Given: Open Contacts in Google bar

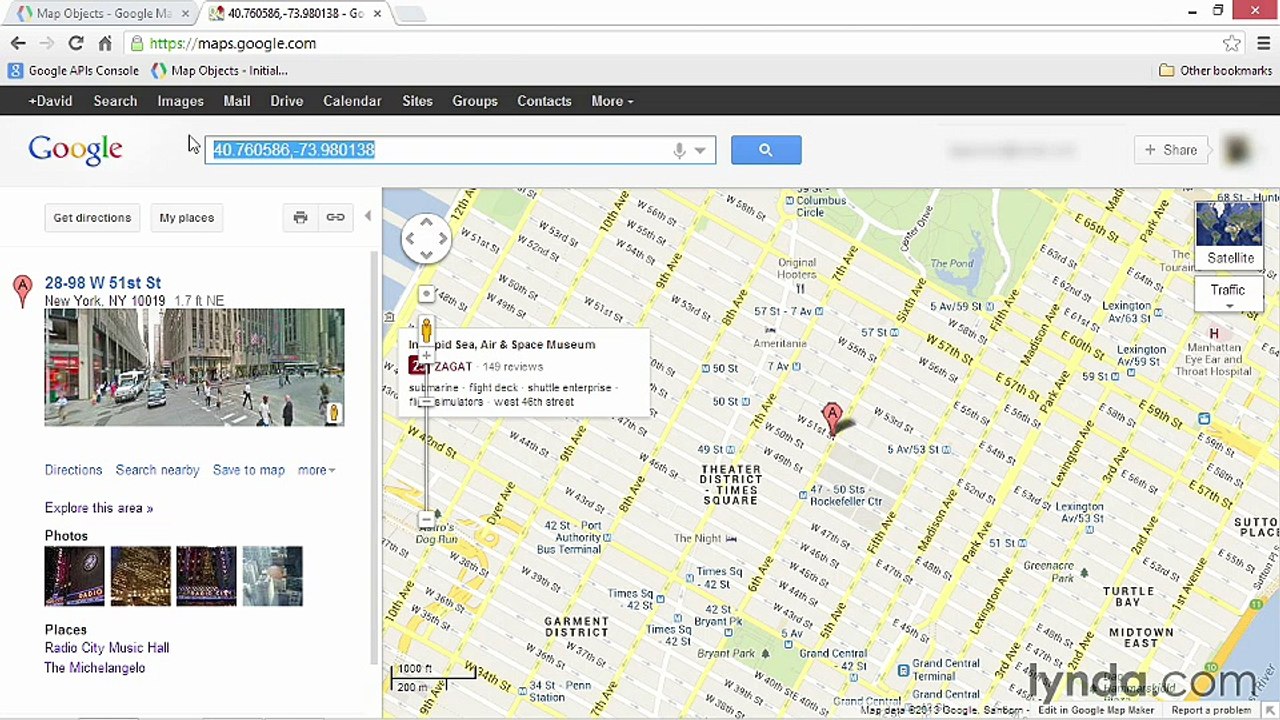Looking at the screenshot, I should (x=544, y=101).
